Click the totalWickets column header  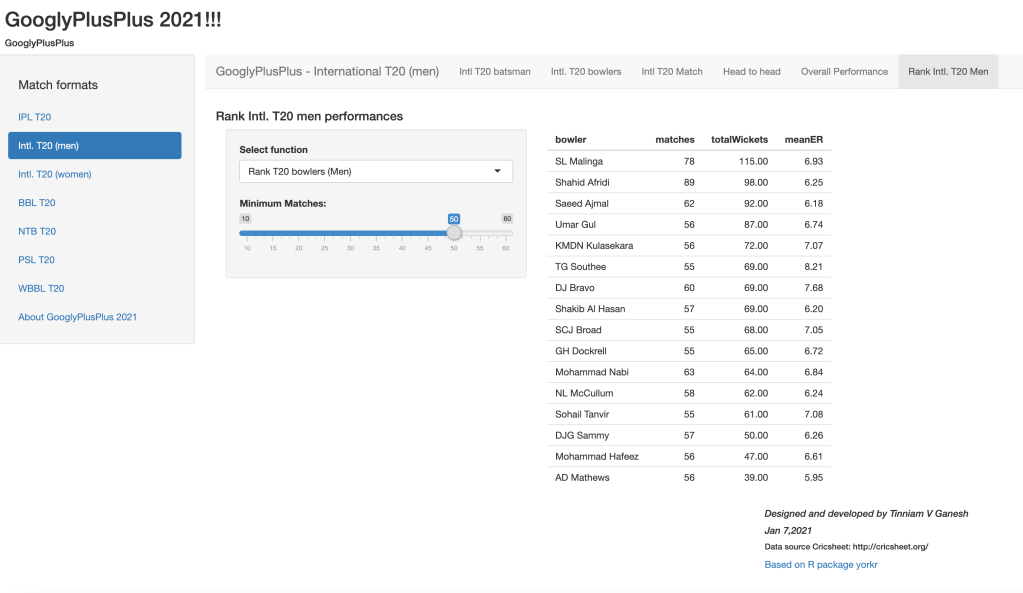739,139
